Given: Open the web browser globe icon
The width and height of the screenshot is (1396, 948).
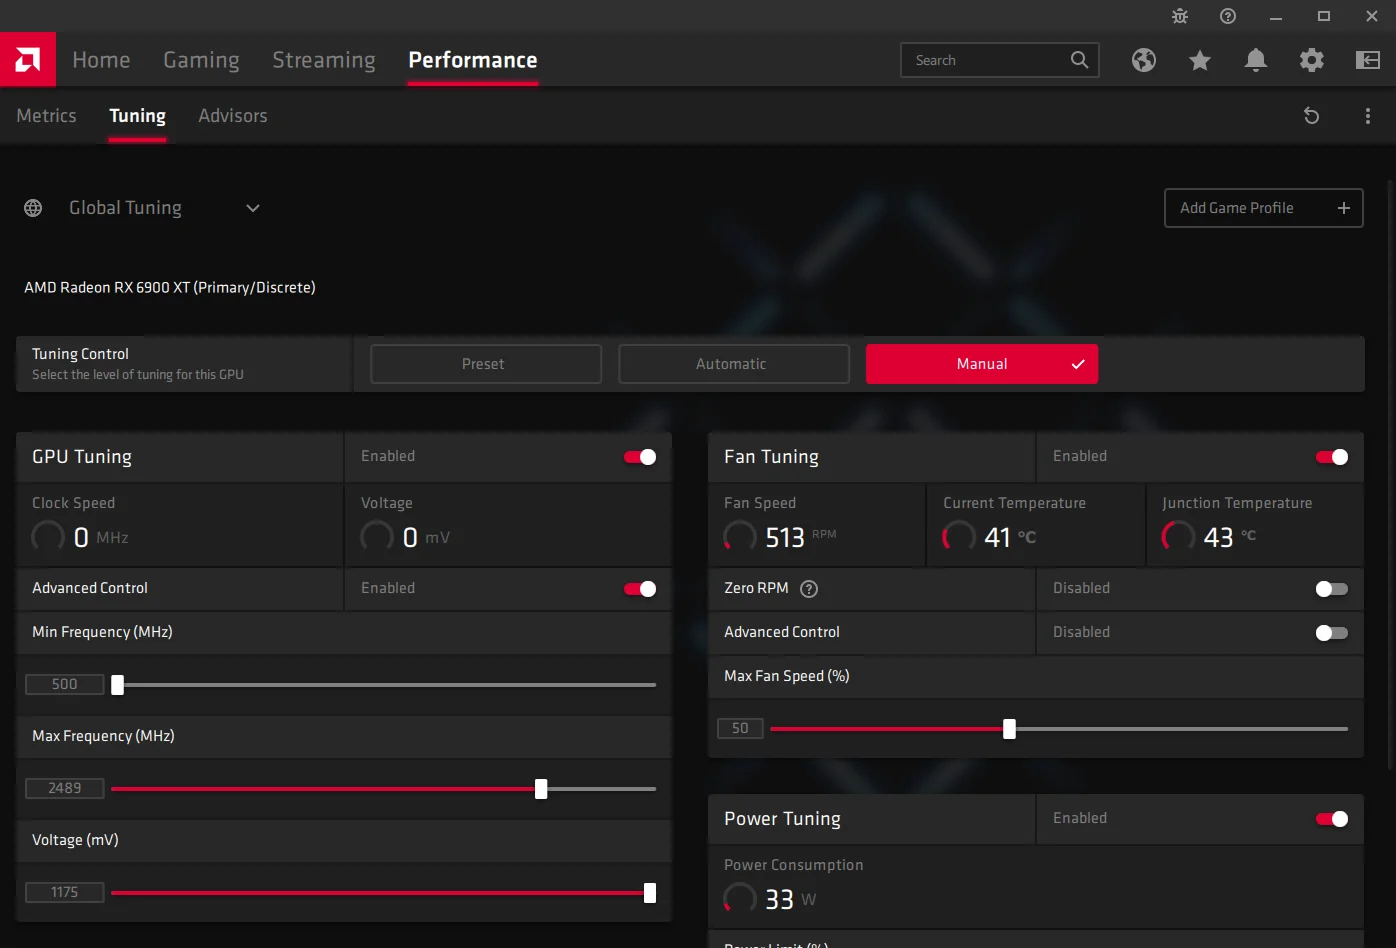Looking at the screenshot, I should pyautogui.click(x=1144, y=60).
